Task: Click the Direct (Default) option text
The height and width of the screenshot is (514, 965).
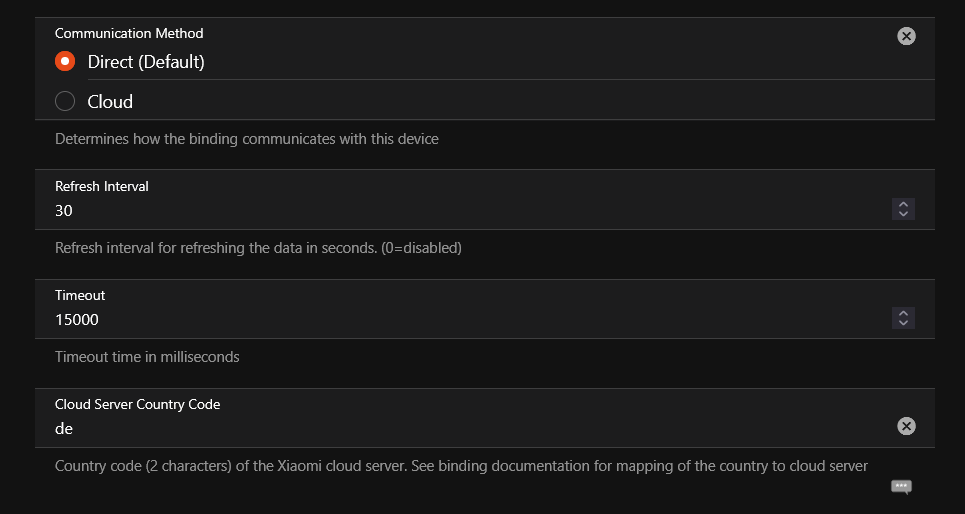Action: pos(146,62)
